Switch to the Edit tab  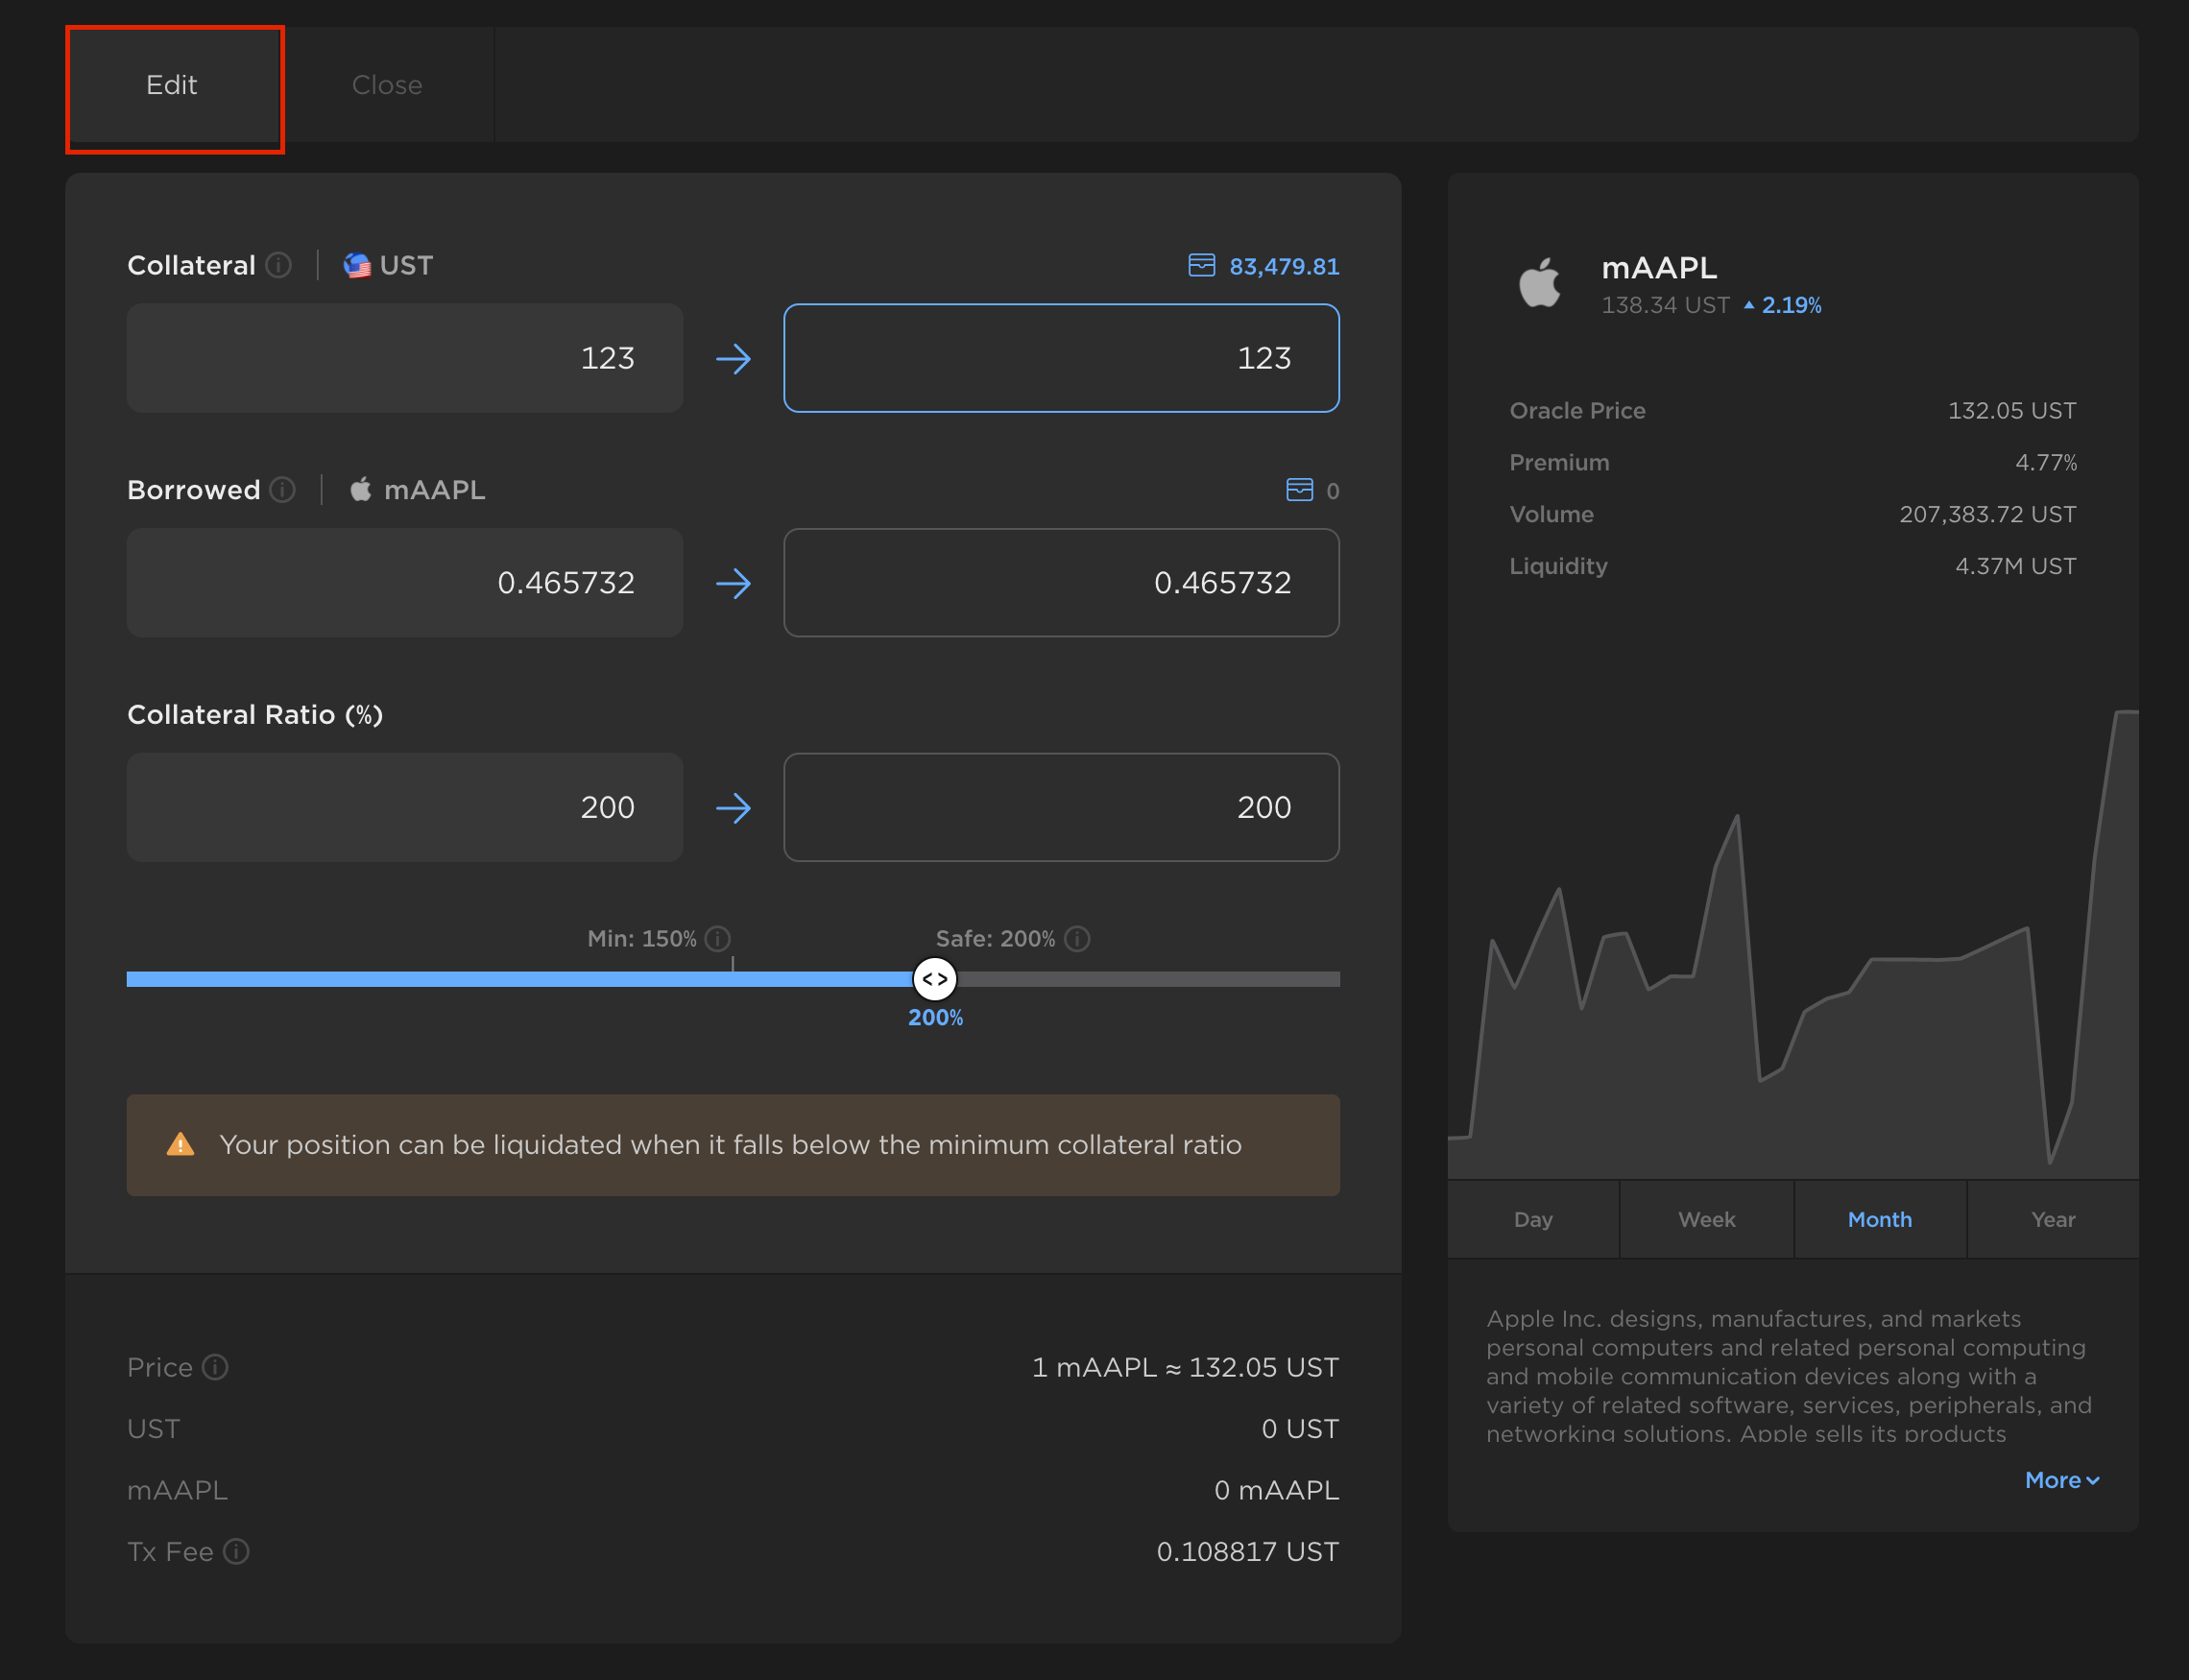(172, 85)
